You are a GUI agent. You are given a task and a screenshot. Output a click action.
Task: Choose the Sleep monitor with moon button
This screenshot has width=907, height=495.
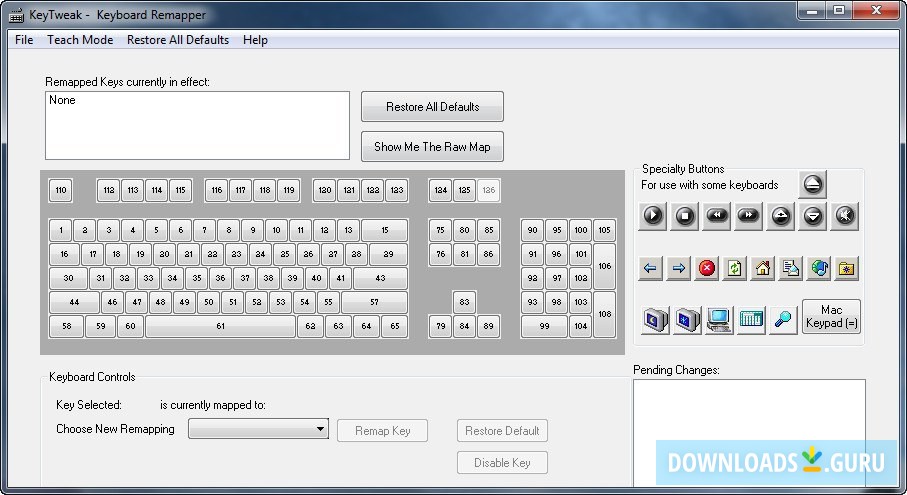655,320
